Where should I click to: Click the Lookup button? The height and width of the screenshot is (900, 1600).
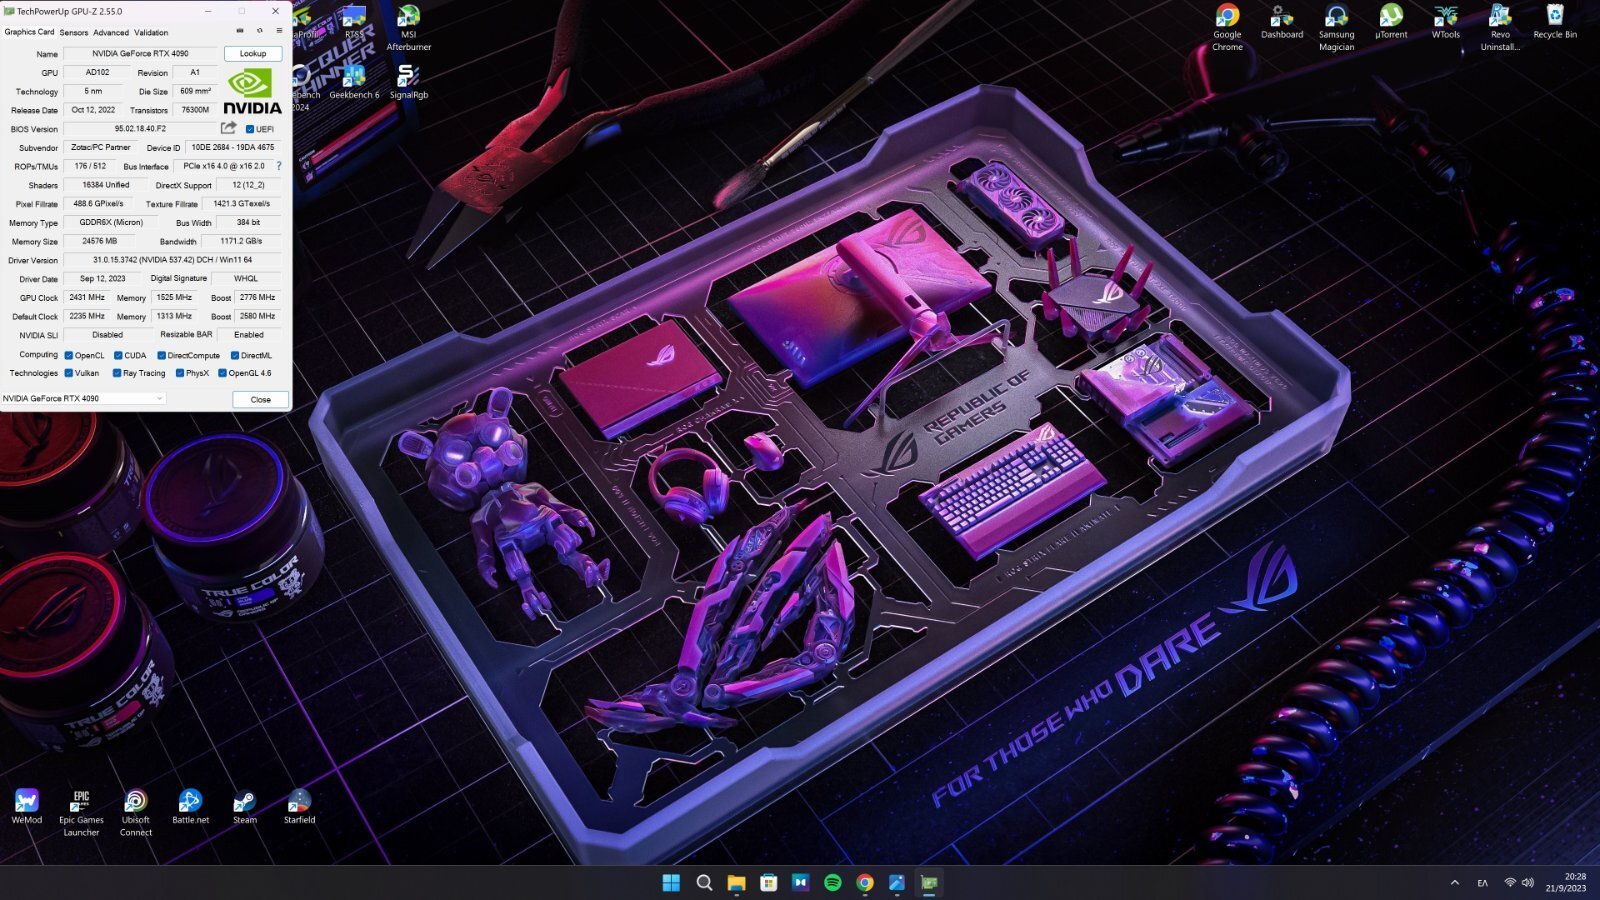(x=253, y=53)
